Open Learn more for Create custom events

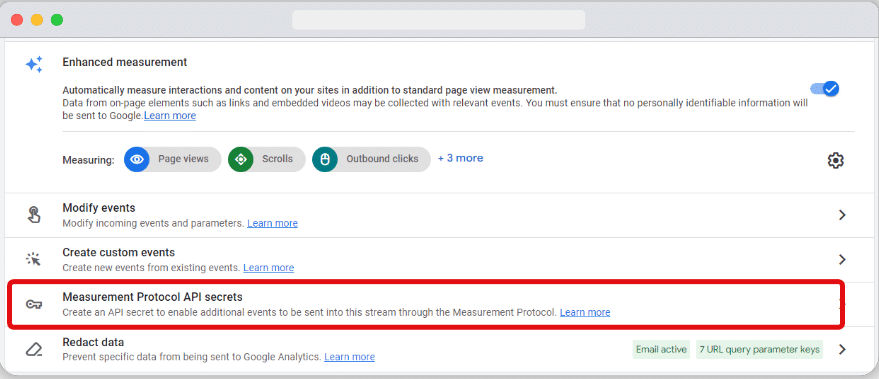[x=269, y=268]
